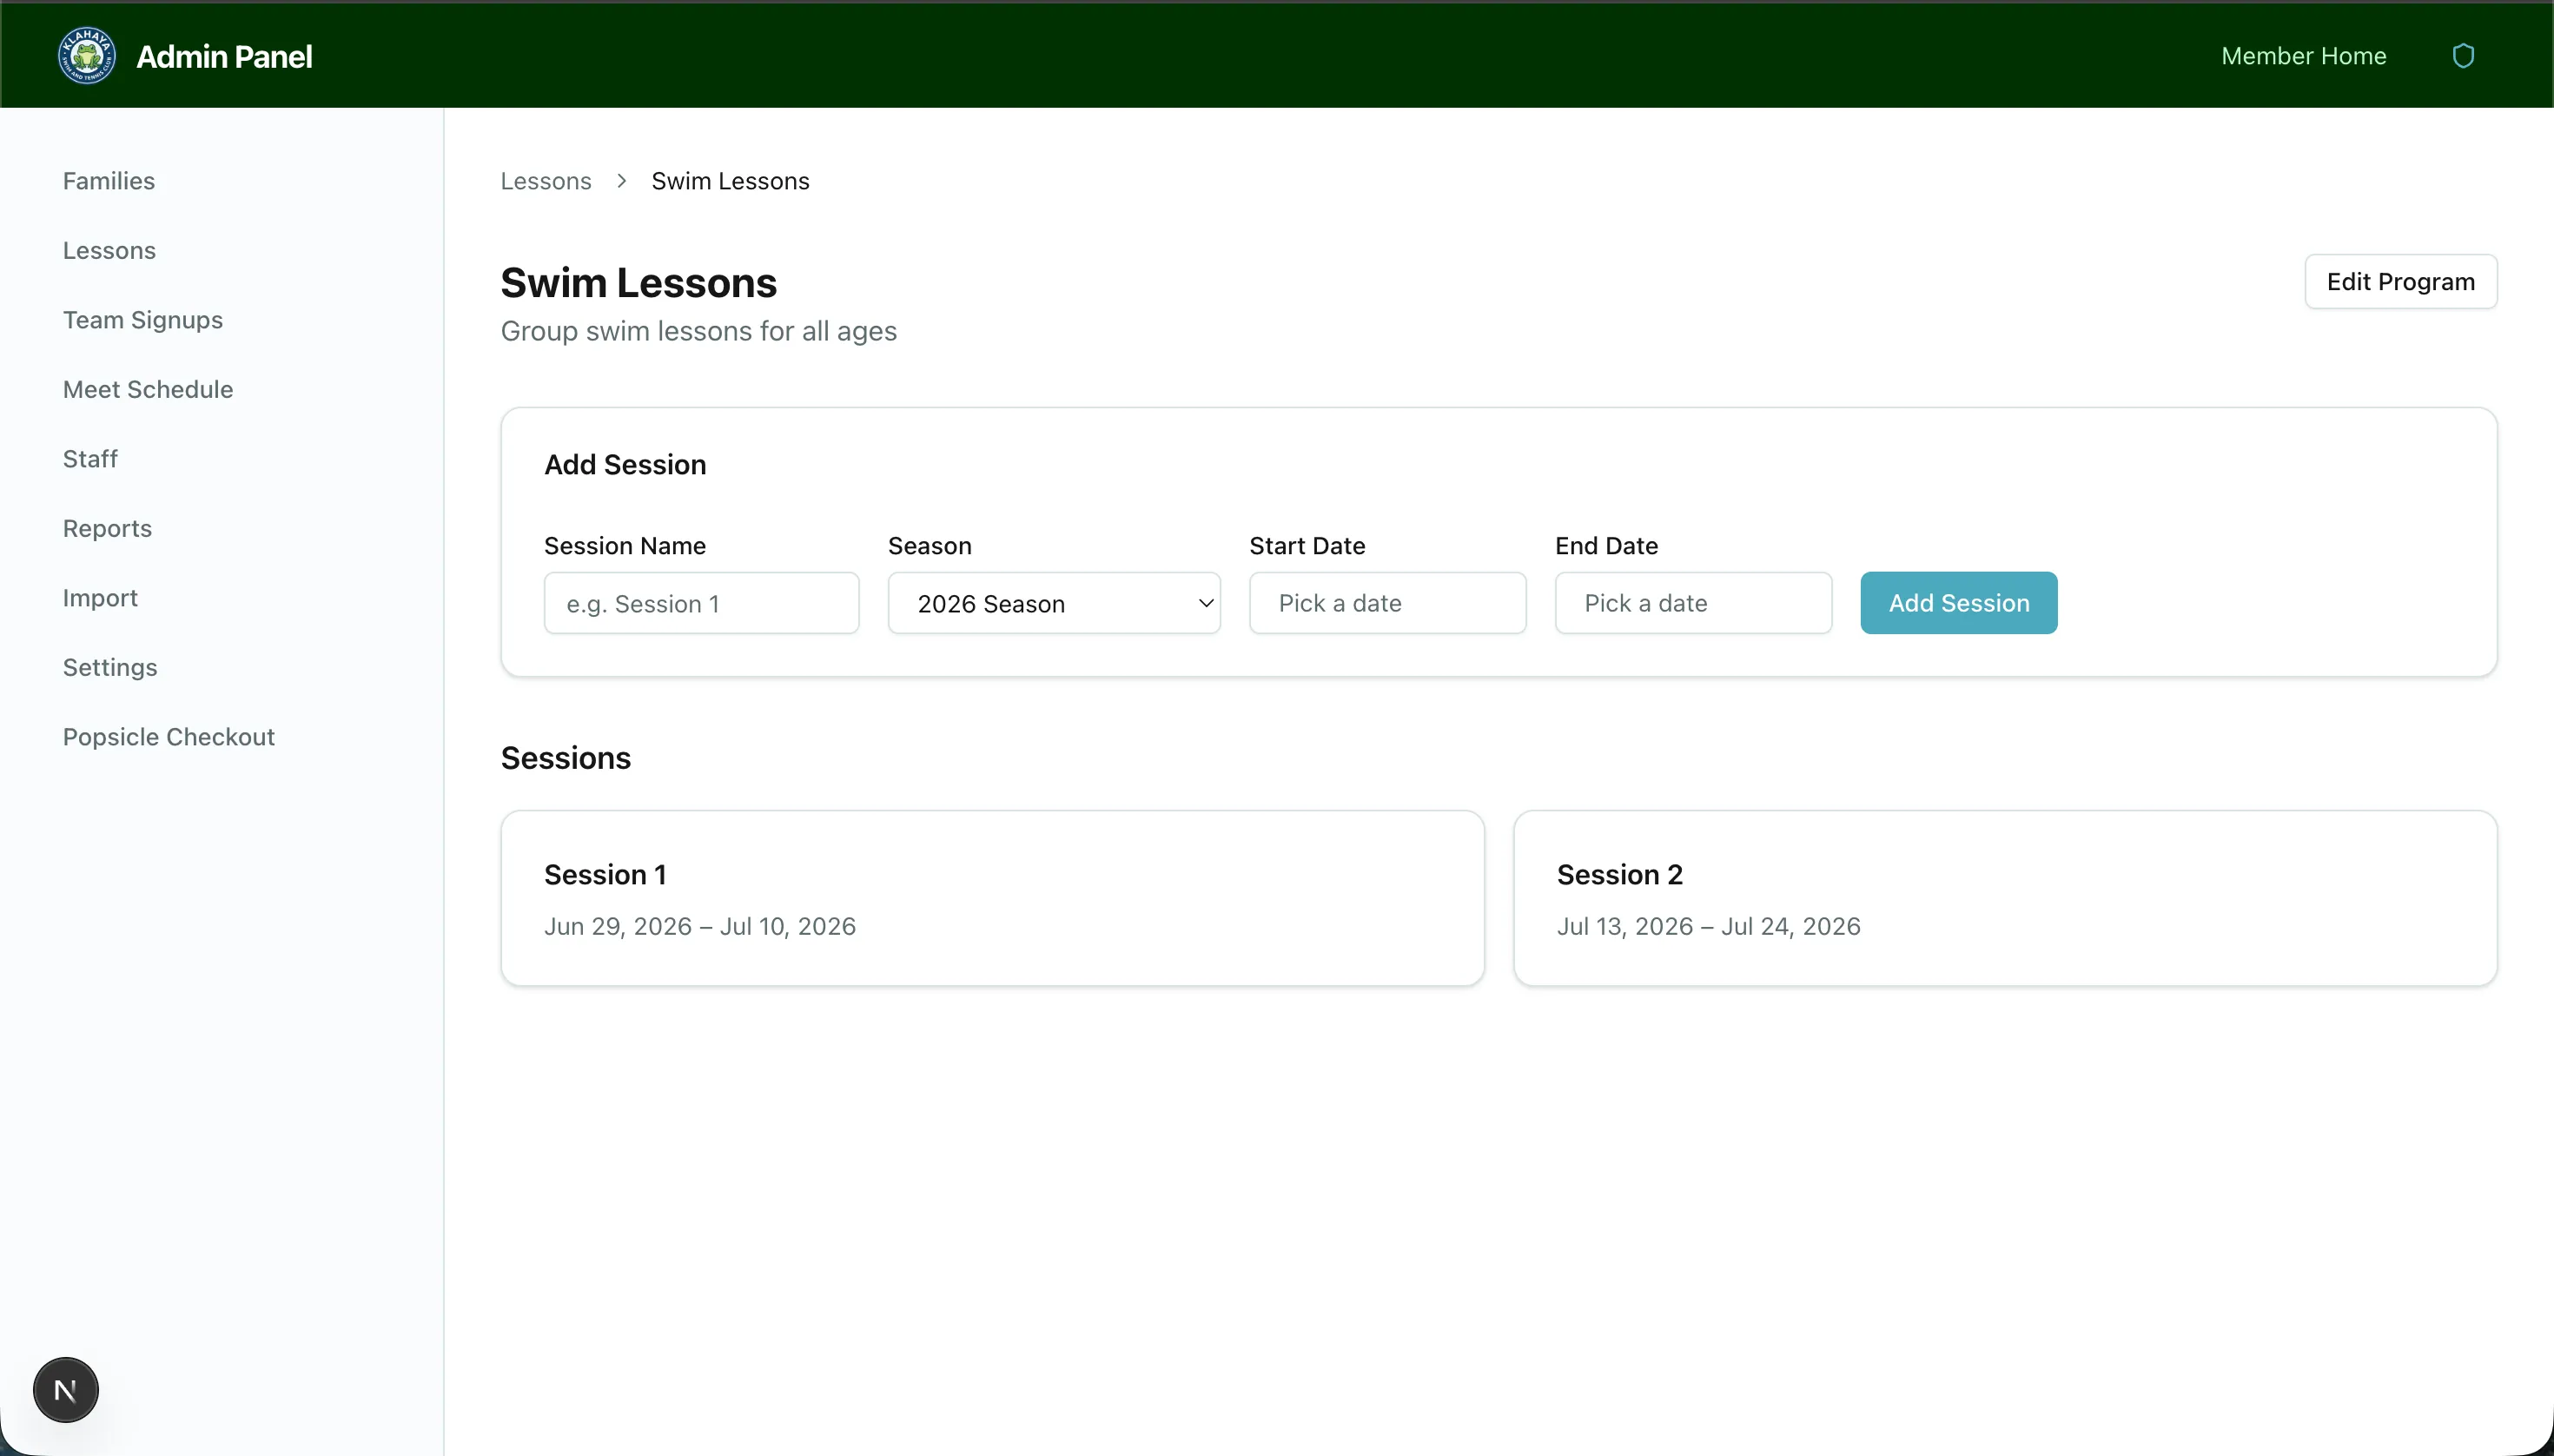Click the Edit Program button
2554x1456 pixels.
(x=2400, y=282)
